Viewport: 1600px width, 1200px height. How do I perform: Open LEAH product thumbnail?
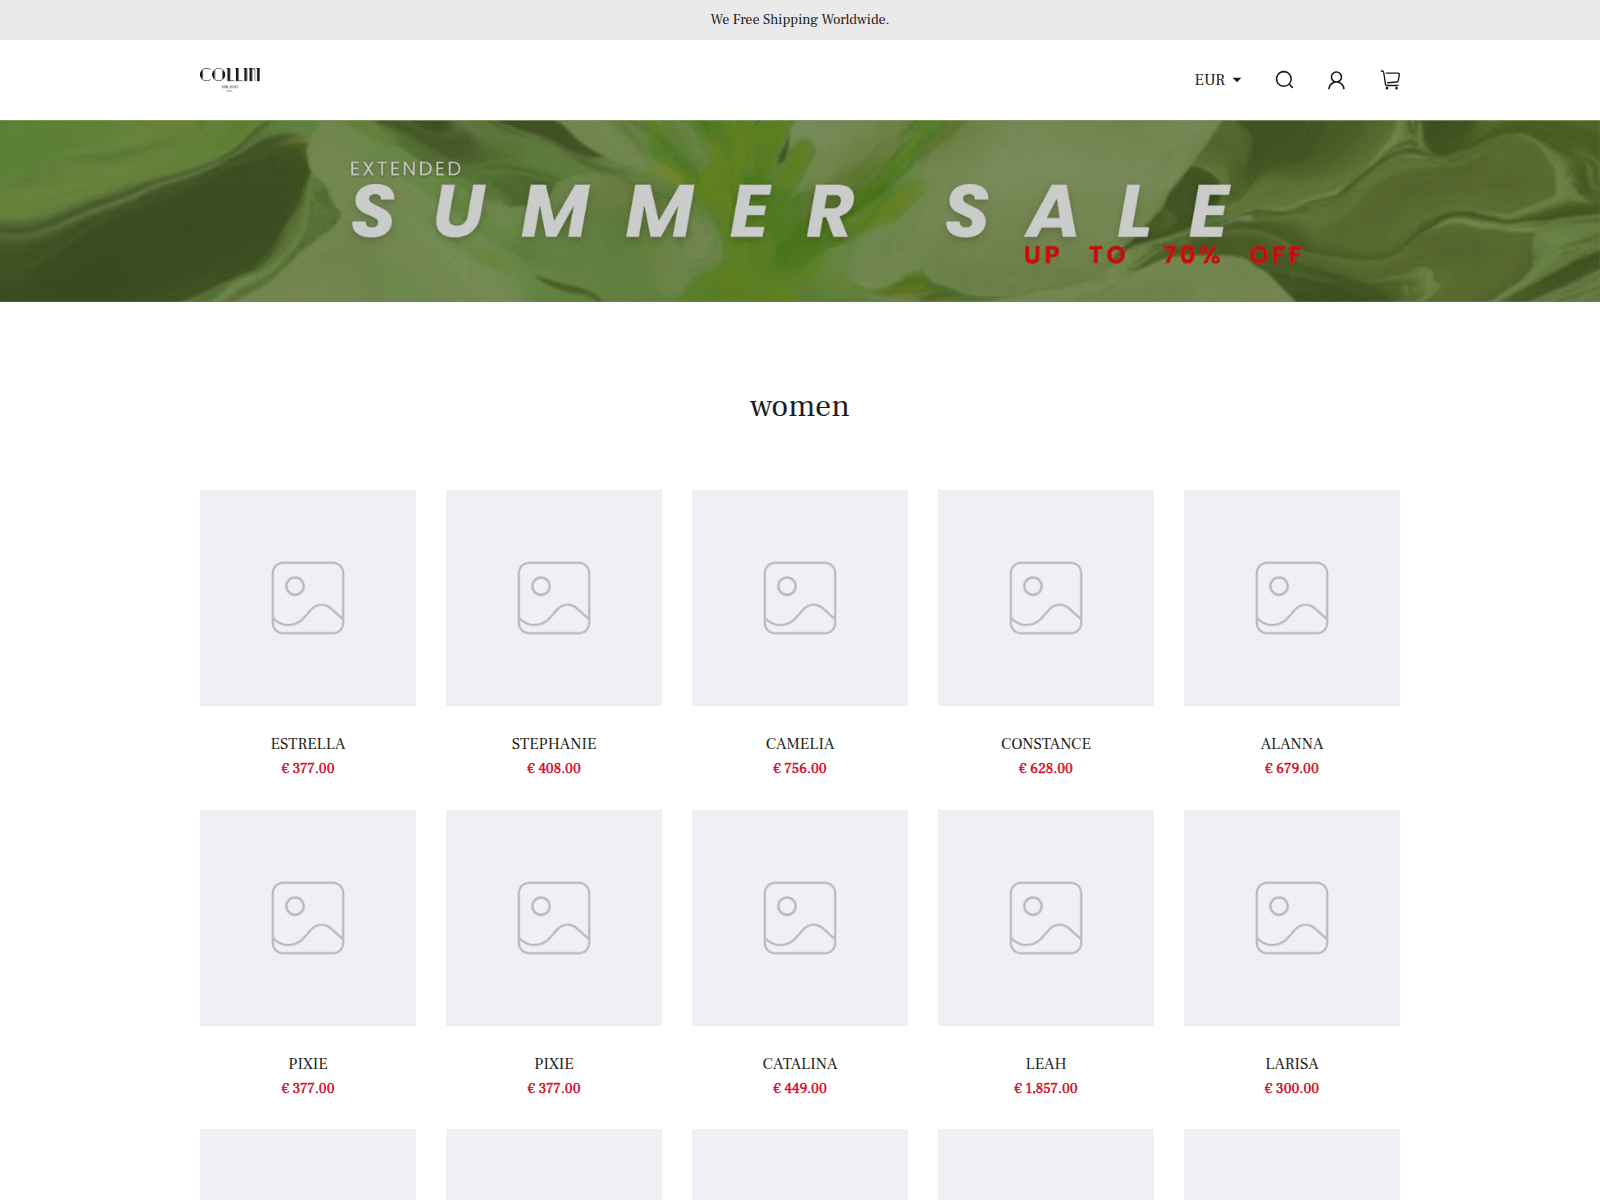tap(1046, 918)
